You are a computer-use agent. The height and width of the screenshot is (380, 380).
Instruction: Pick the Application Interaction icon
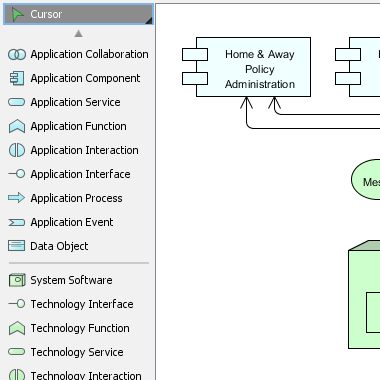click(x=17, y=150)
